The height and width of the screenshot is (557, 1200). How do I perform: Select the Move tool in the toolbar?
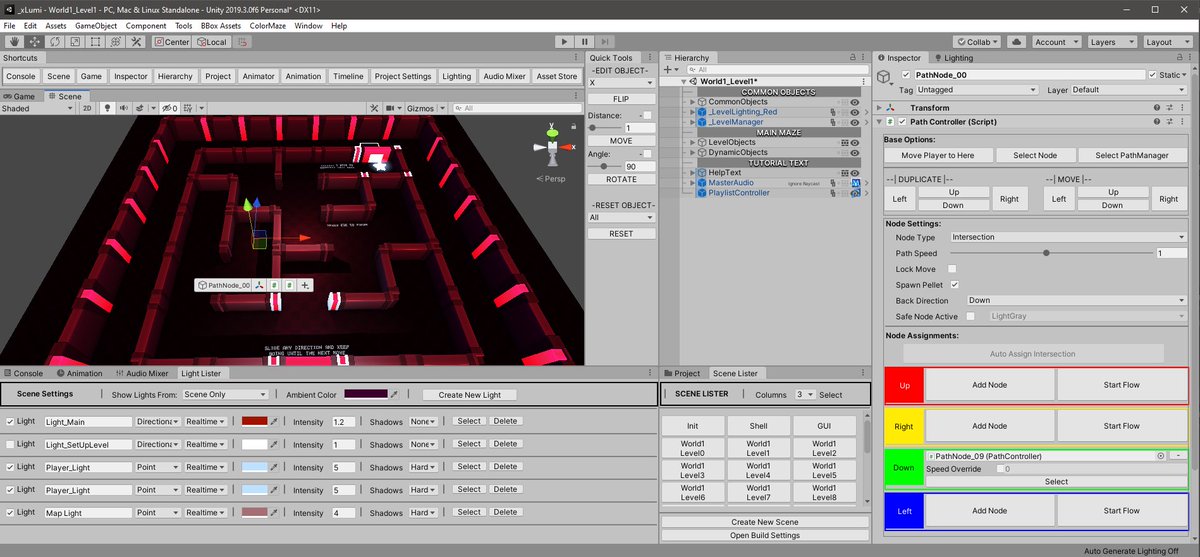(x=35, y=42)
